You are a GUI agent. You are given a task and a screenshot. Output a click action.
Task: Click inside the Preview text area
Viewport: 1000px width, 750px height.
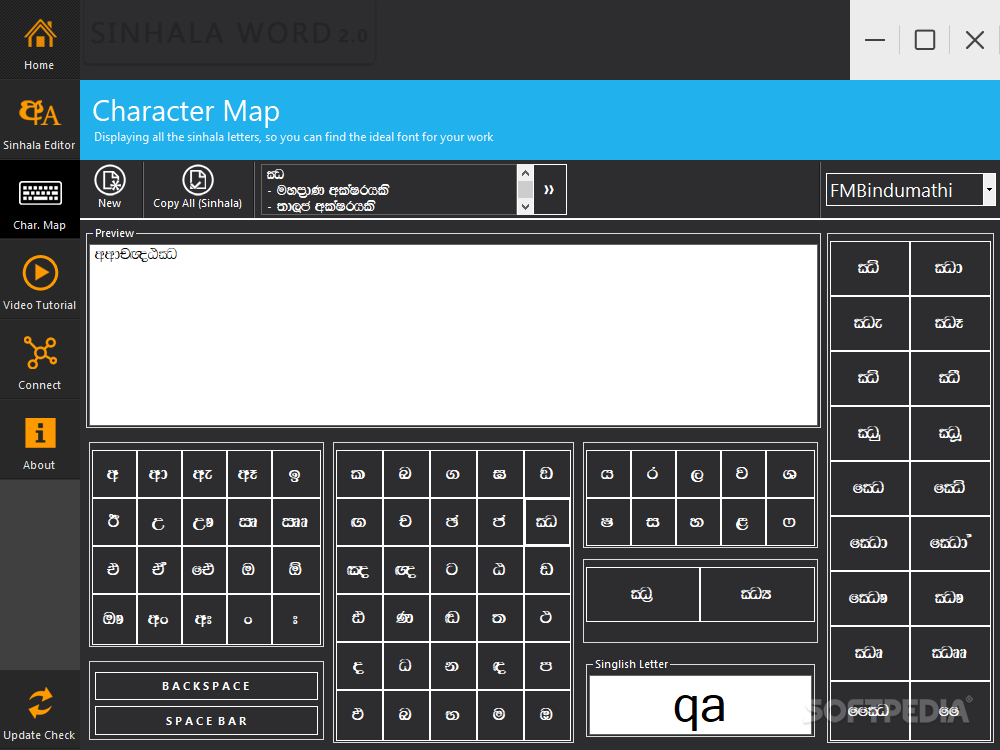click(453, 335)
